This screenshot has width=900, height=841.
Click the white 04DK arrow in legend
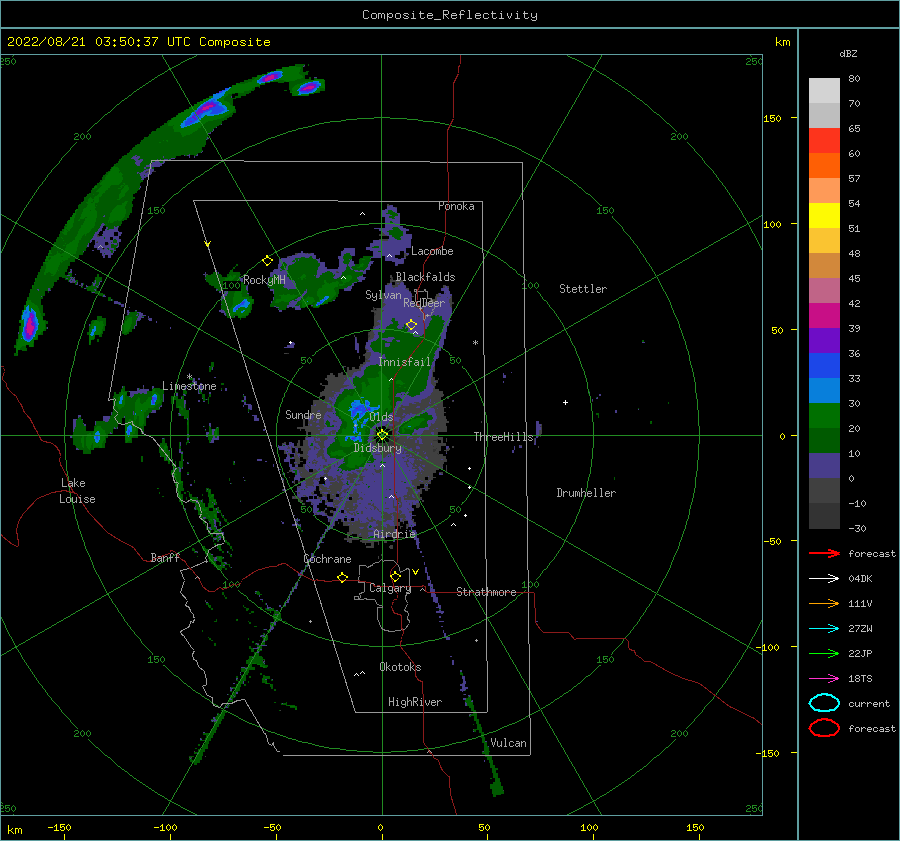(824, 578)
